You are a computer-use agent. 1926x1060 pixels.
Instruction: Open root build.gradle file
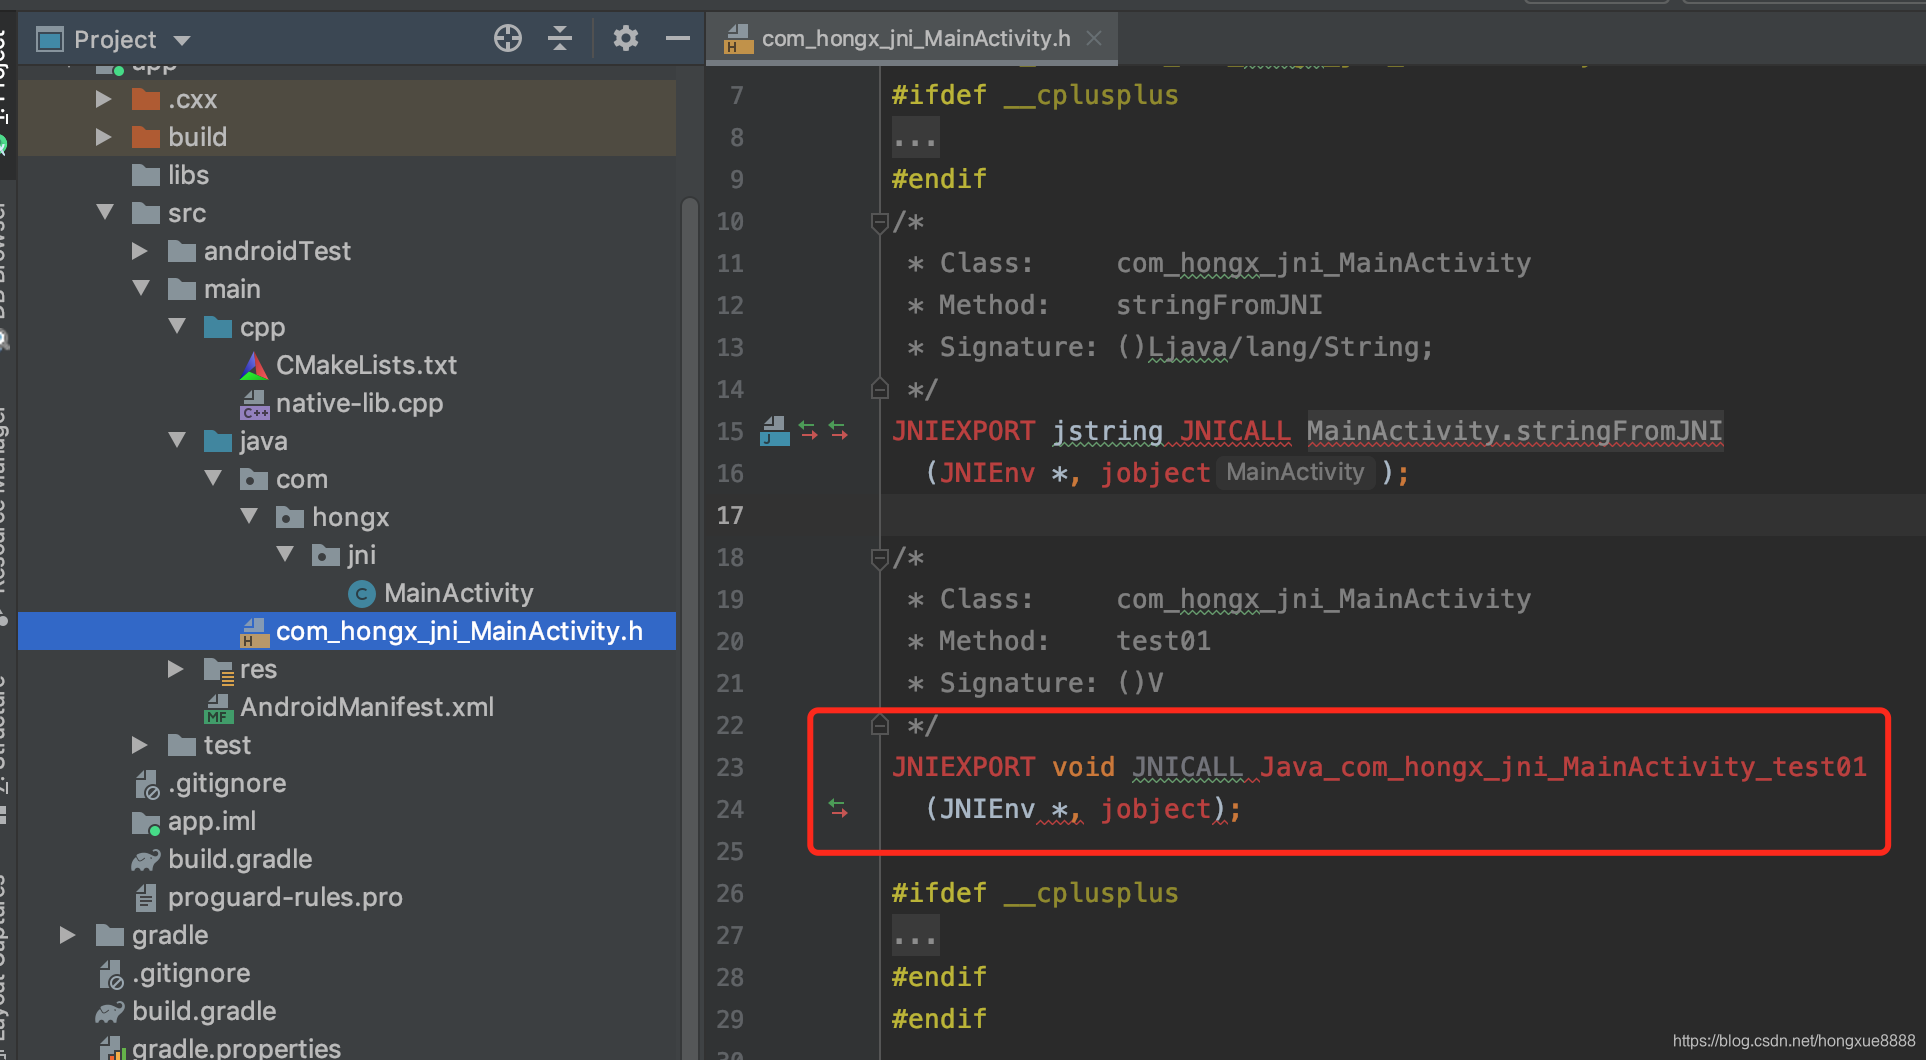(x=204, y=1011)
